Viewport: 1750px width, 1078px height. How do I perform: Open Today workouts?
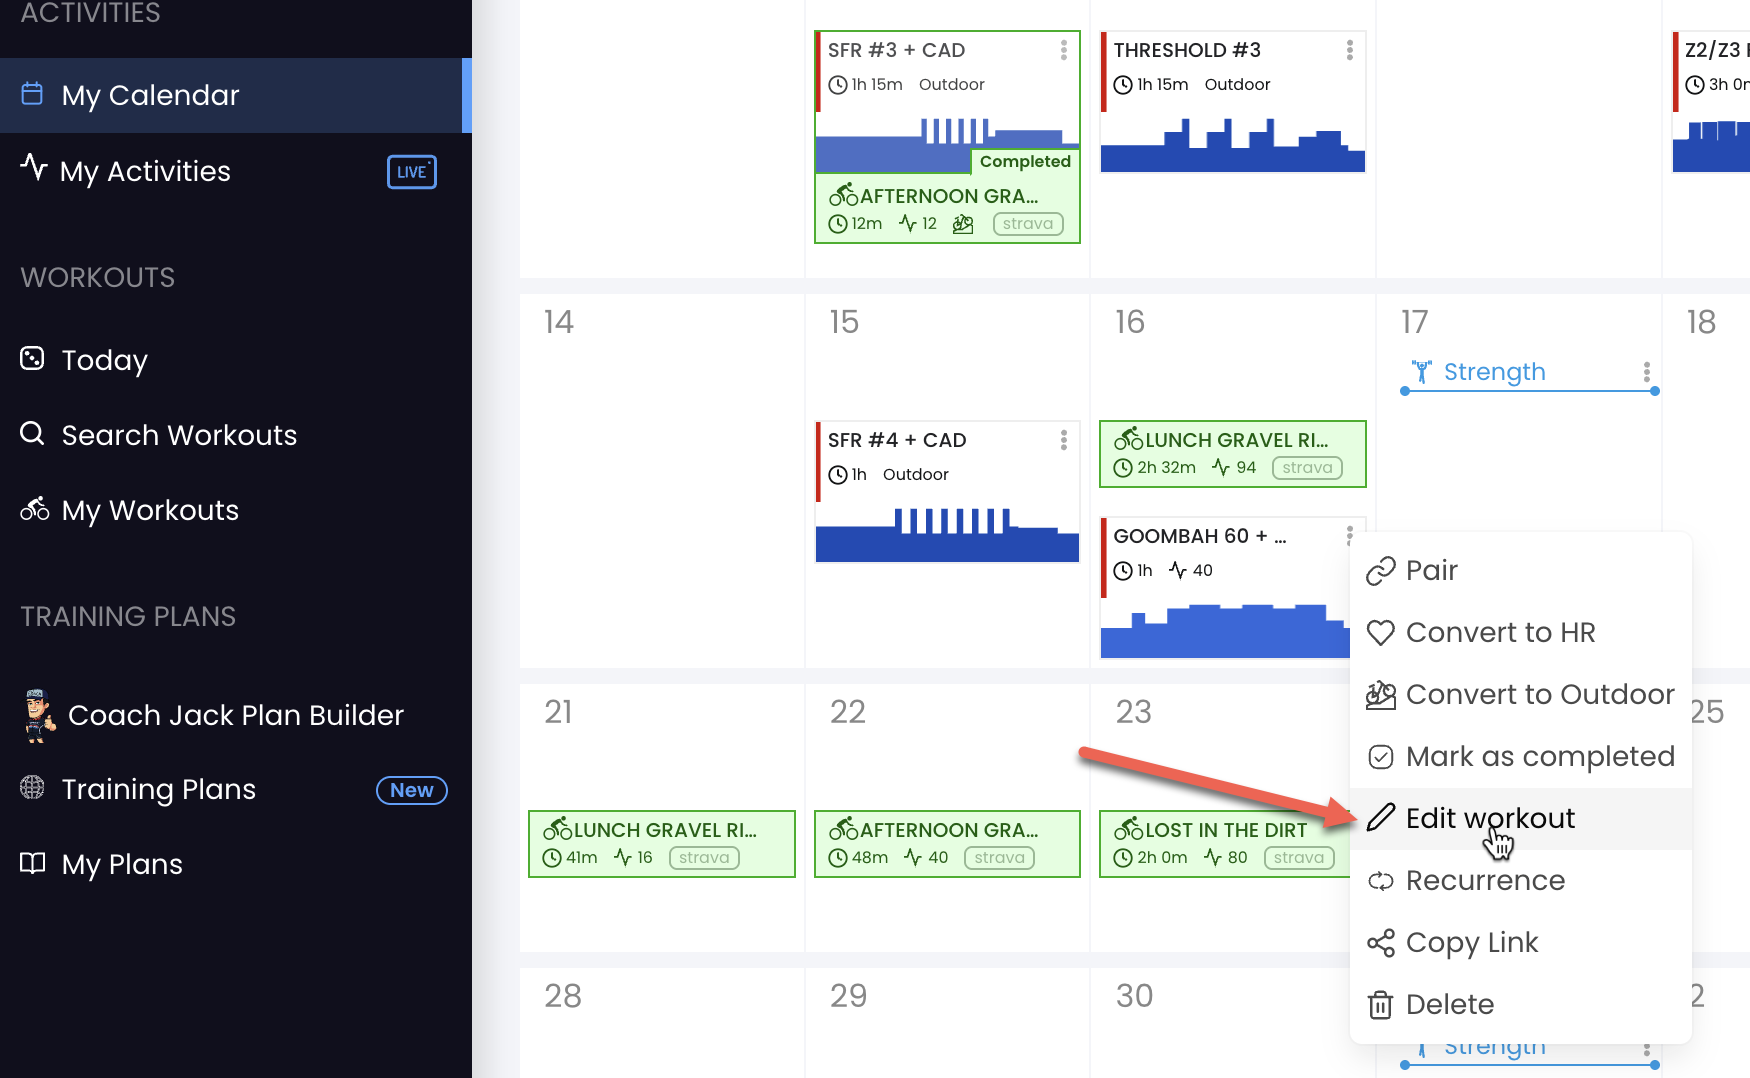(x=104, y=360)
